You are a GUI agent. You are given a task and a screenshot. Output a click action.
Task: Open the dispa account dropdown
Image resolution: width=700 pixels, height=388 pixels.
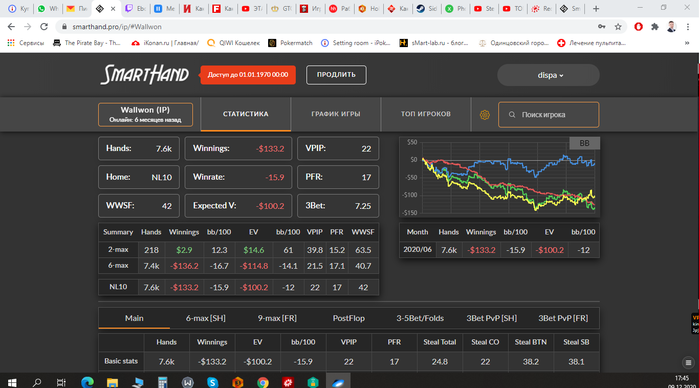(x=549, y=75)
